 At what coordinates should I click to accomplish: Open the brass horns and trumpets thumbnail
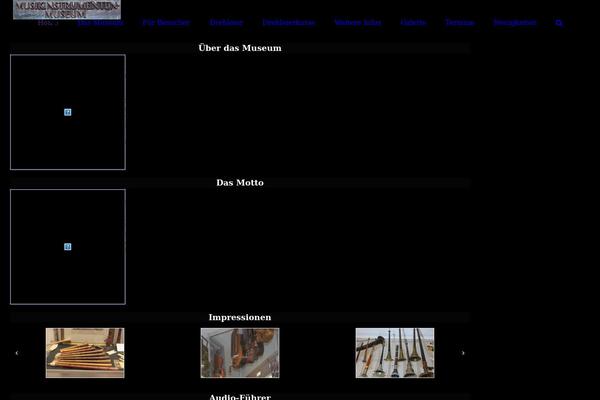(395, 353)
